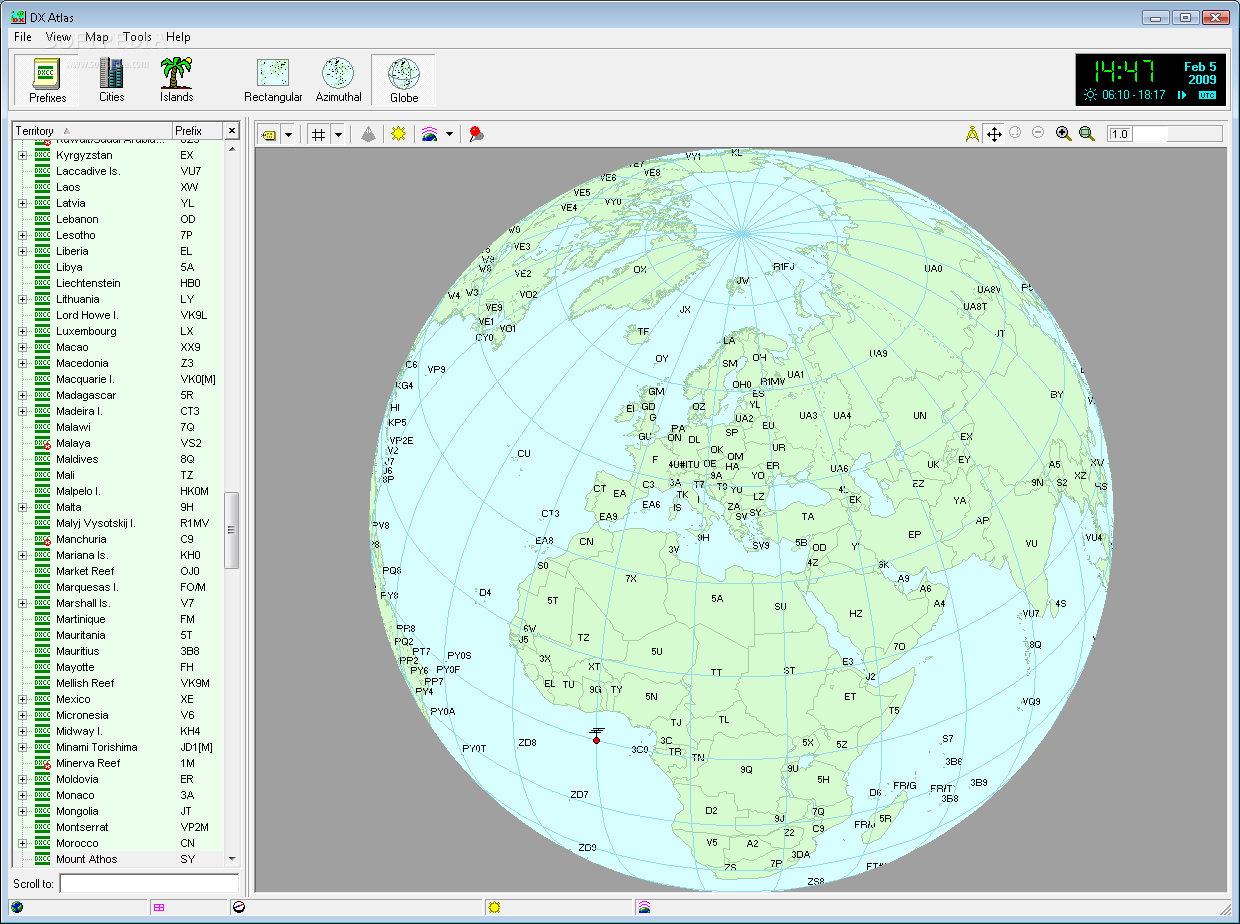Open the label tag dropdown arrow
This screenshot has height=924, width=1240.
[288, 134]
